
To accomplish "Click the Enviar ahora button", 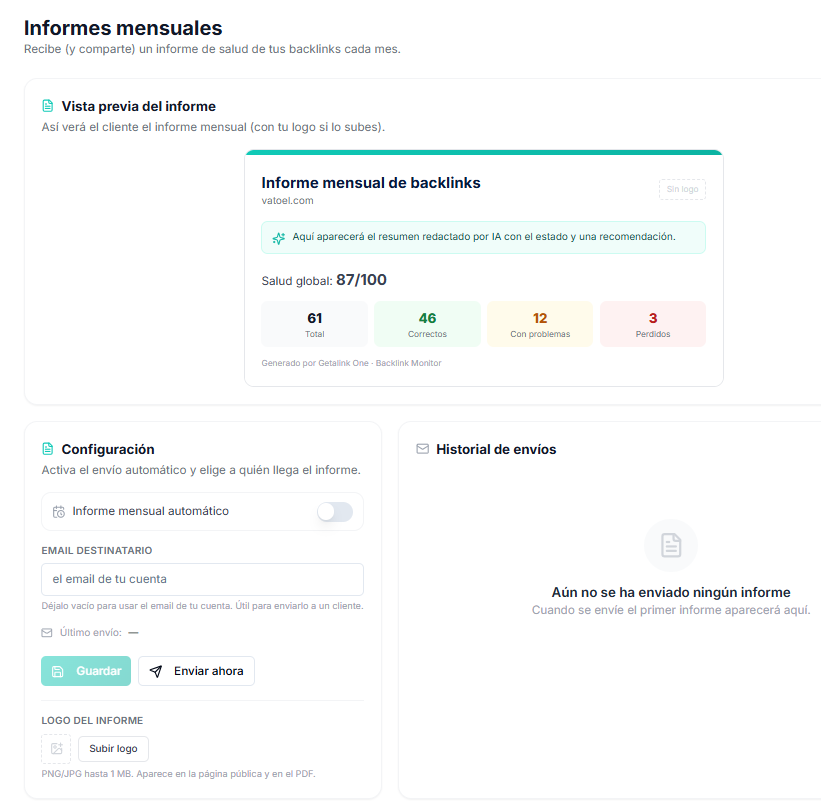I will click(196, 671).
